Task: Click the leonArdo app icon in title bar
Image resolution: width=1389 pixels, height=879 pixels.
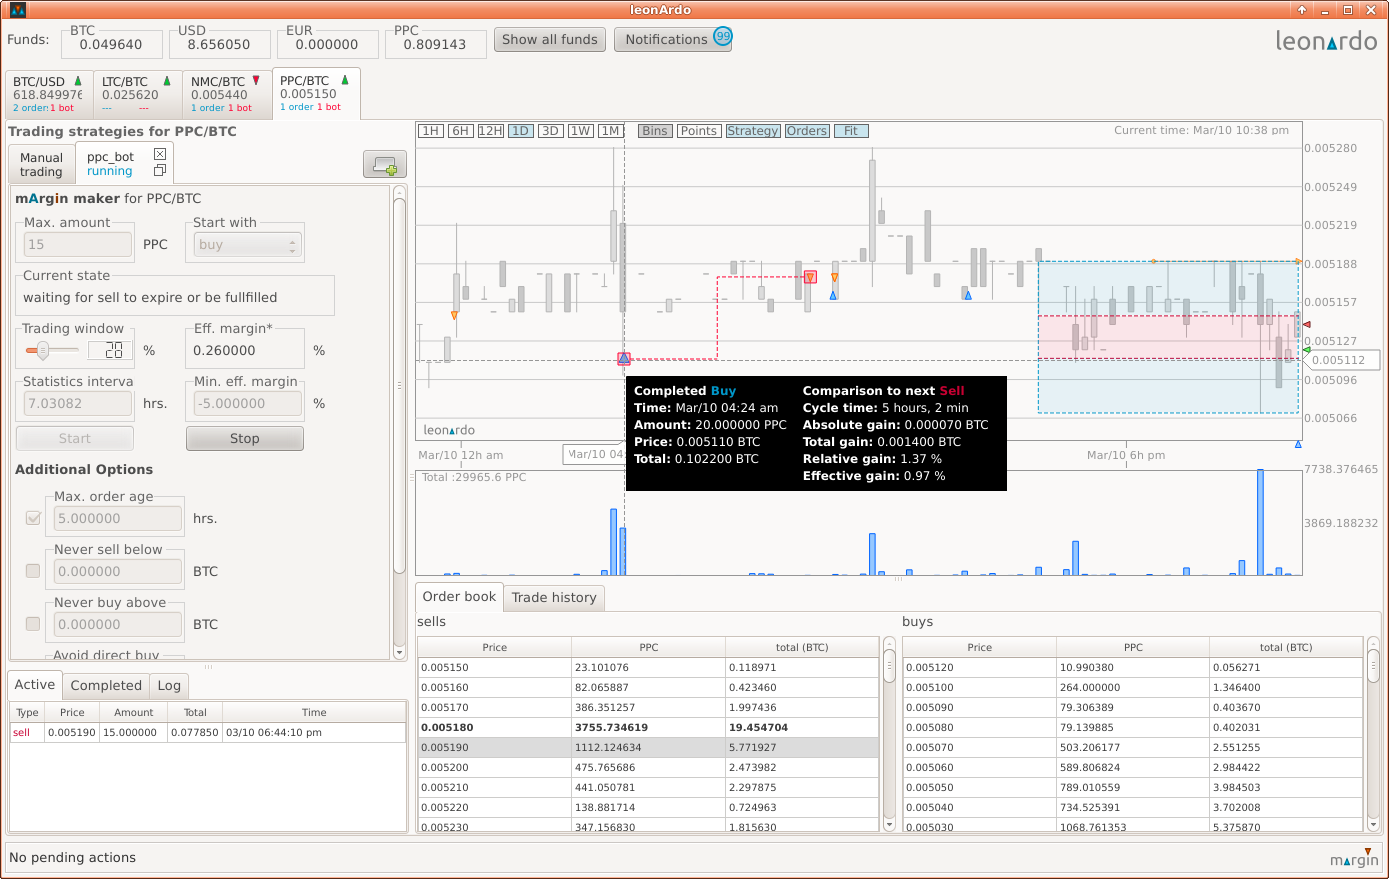Action: tap(16, 10)
